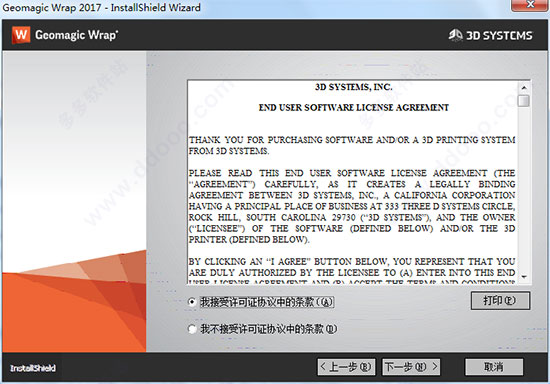Click the paragraph starting THANK YOU FOR PURCHASING
The image size is (550, 384).
tap(352, 146)
